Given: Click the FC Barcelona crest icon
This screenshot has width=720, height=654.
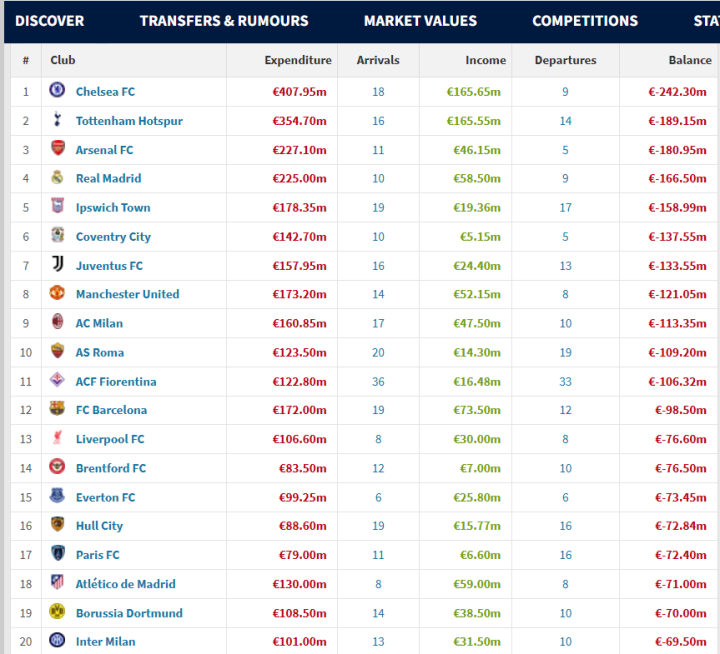Looking at the screenshot, I should click(57, 408).
